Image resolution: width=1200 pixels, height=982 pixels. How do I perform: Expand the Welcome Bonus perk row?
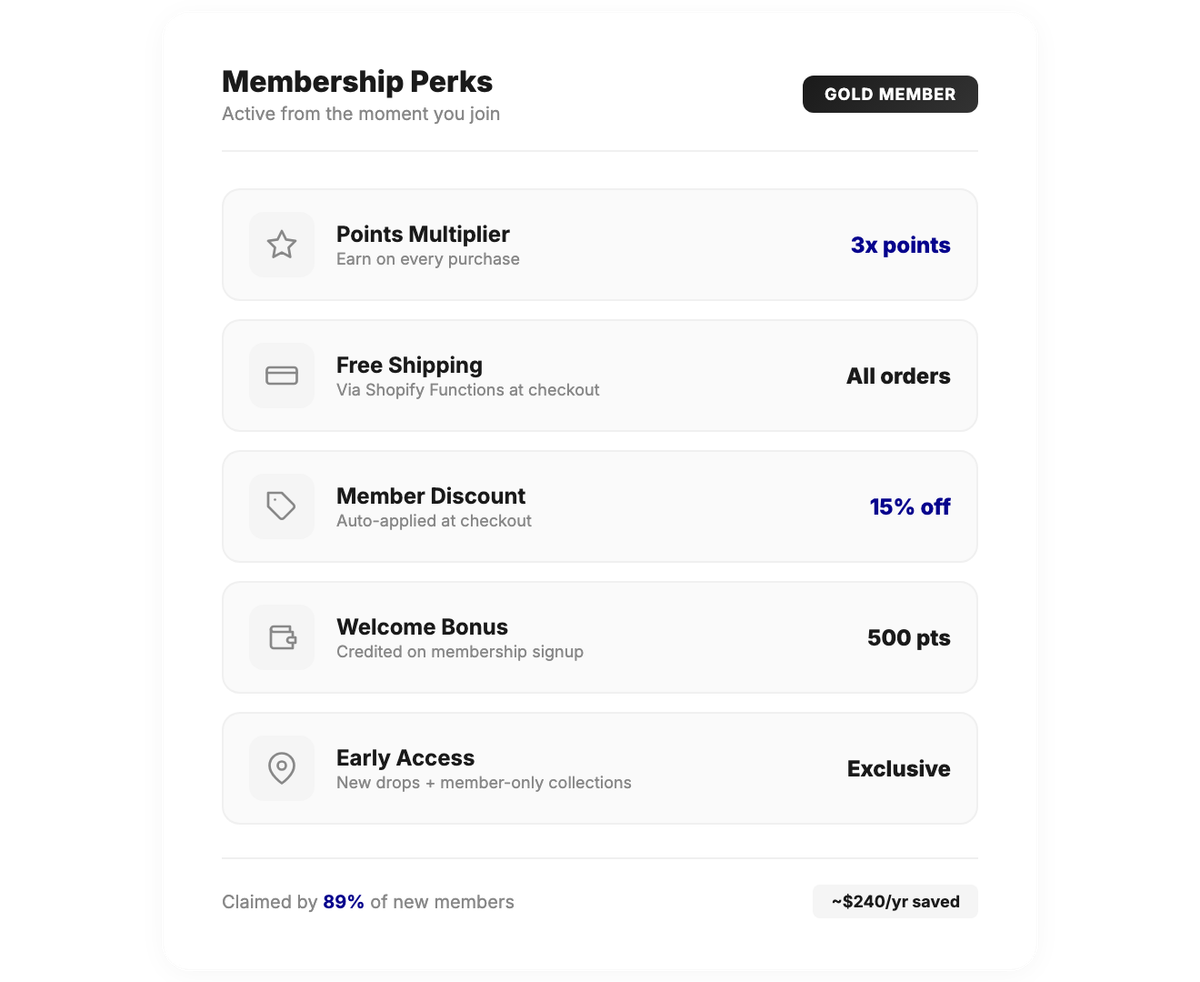[x=600, y=637]
